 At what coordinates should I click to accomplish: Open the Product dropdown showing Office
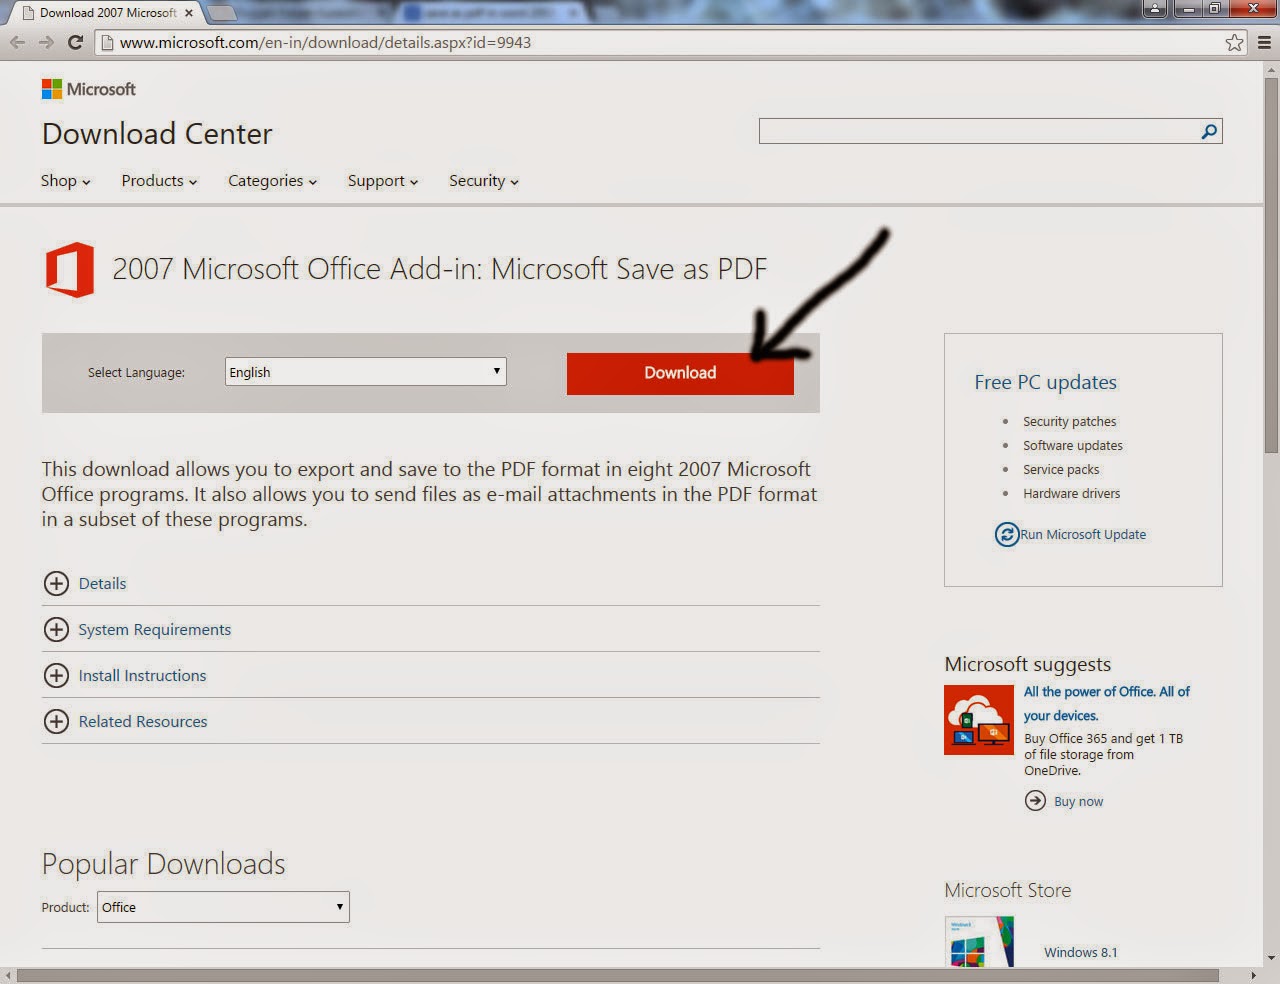point(223,907)
